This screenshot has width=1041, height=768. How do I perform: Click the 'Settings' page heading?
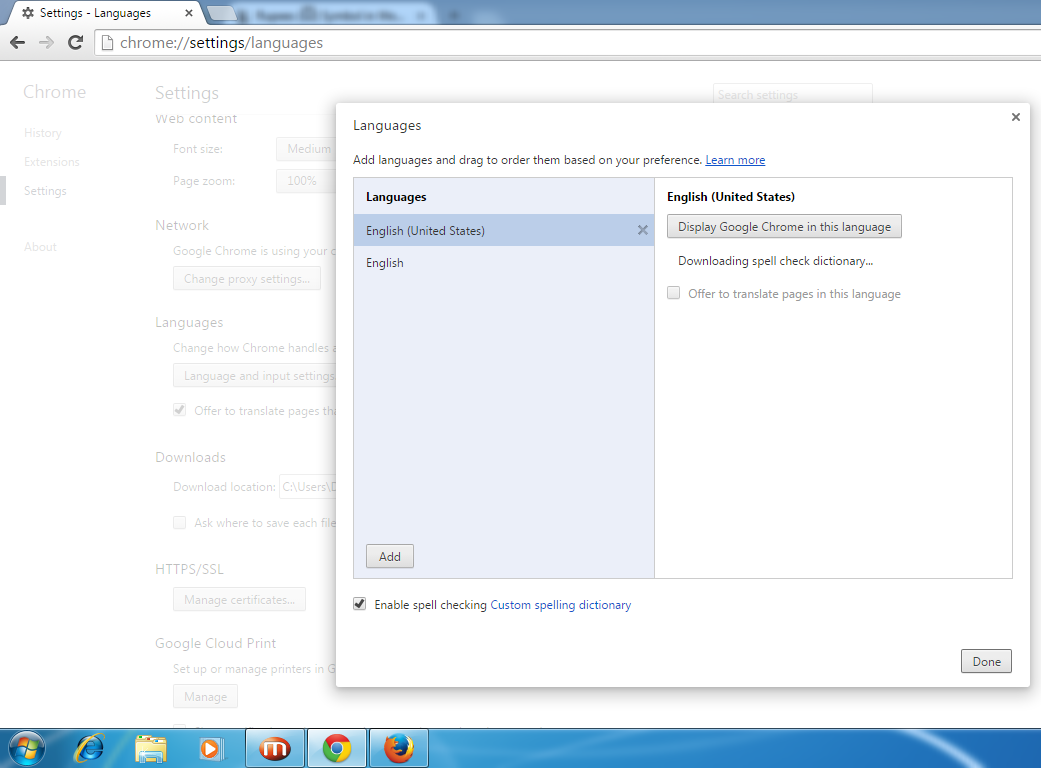[187, 93]
